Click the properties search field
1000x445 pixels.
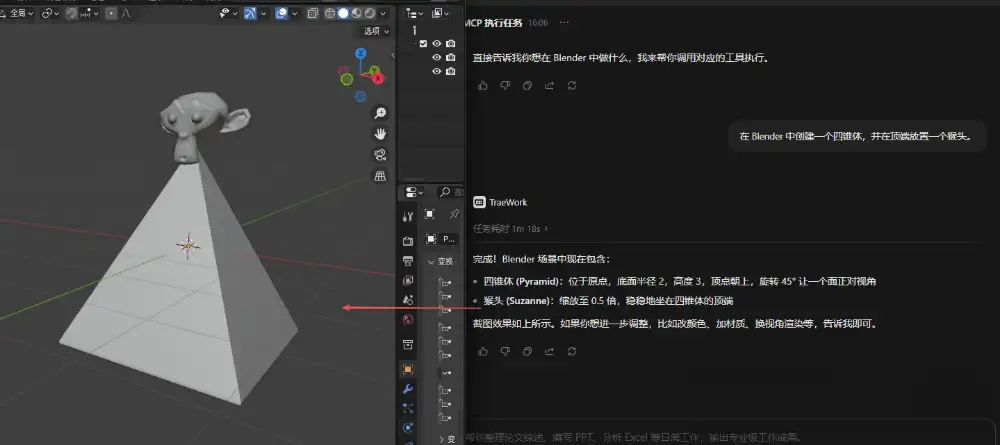(450, 193)
